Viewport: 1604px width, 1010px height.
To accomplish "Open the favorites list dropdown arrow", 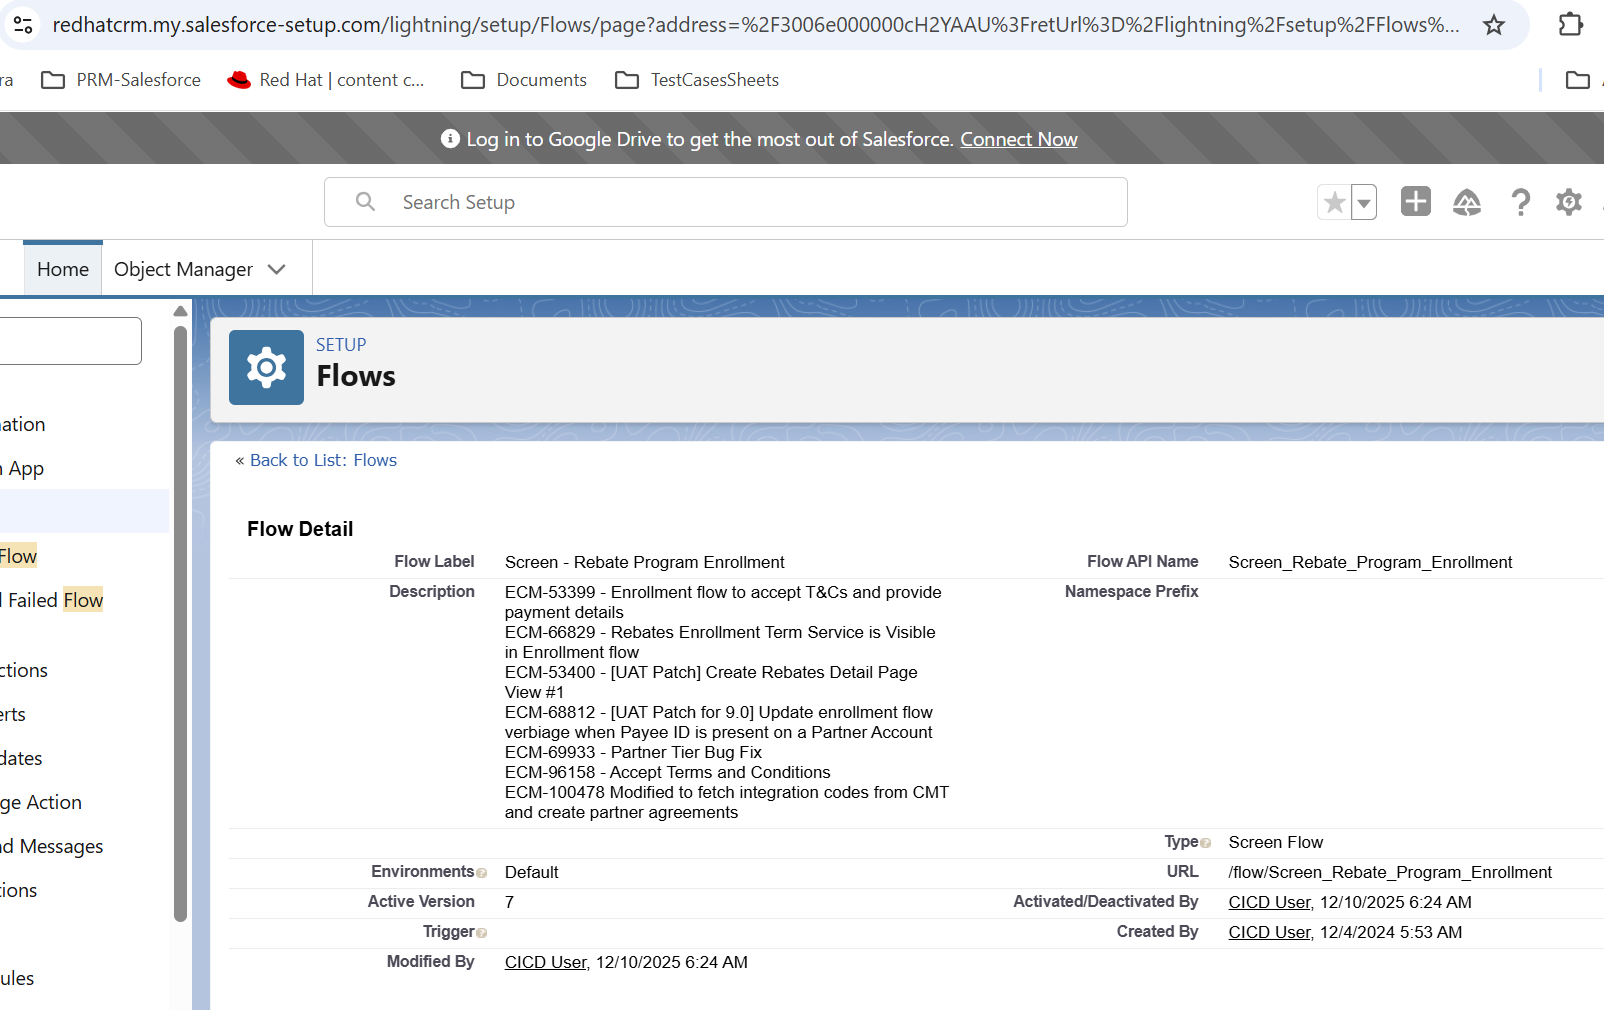I will click(1364, 202).
